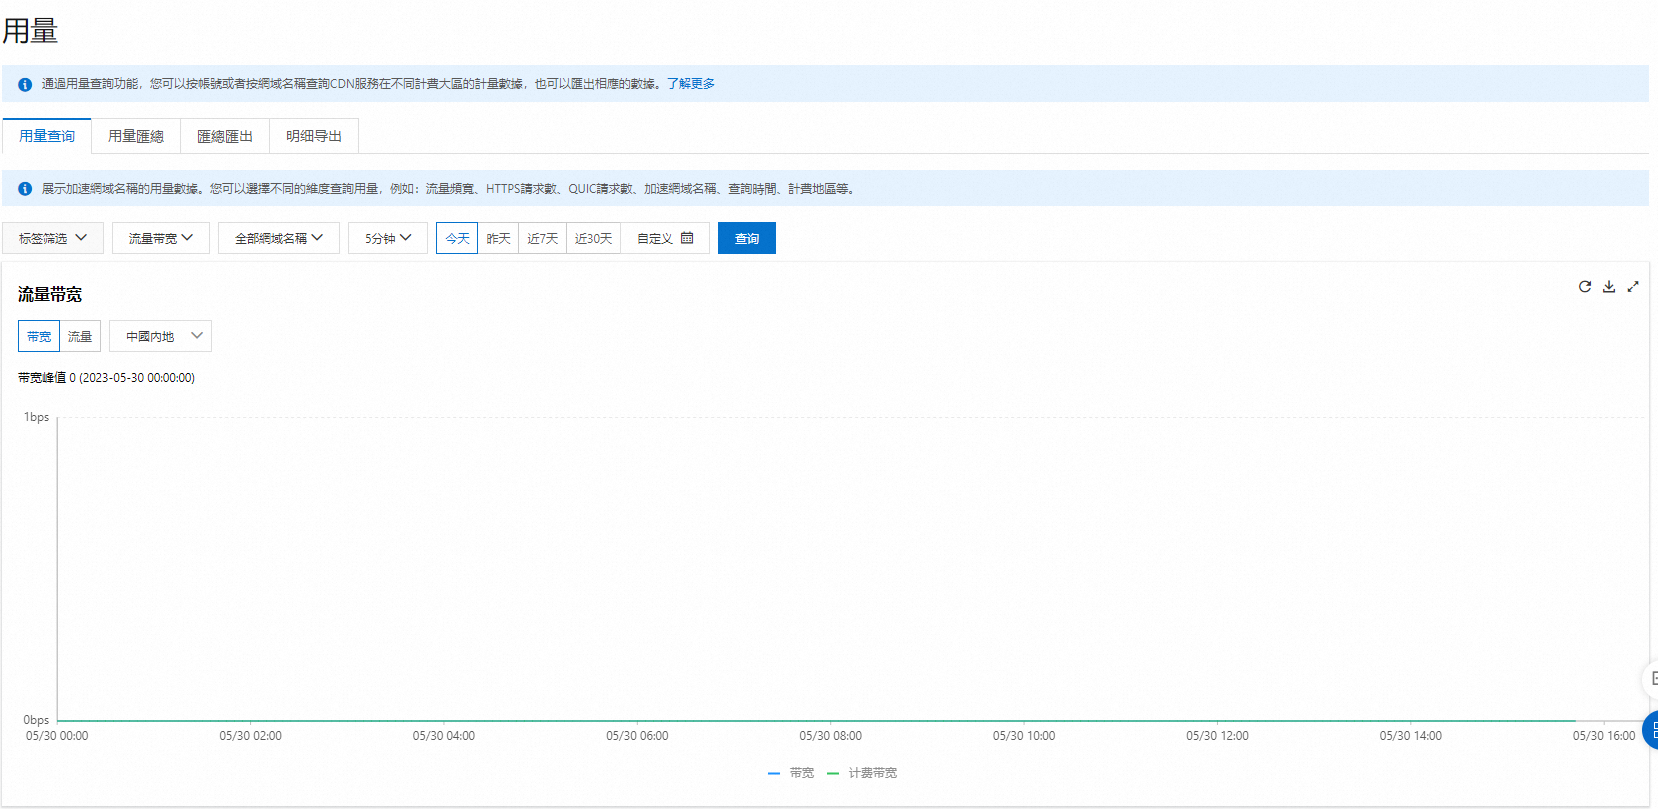This screenshot has width=1658, height=809.
Task: Open the 用量匯總 tab
Action: click(136, 136)
